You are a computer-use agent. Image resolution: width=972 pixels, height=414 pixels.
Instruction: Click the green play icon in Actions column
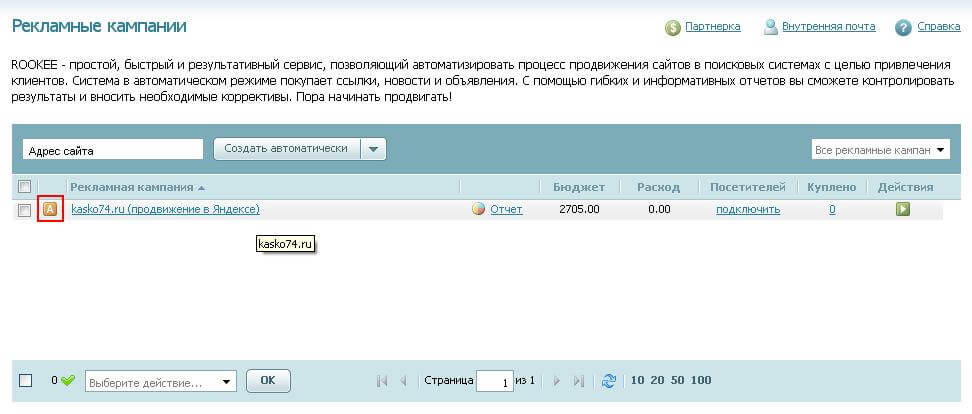(x=902, y=209)
